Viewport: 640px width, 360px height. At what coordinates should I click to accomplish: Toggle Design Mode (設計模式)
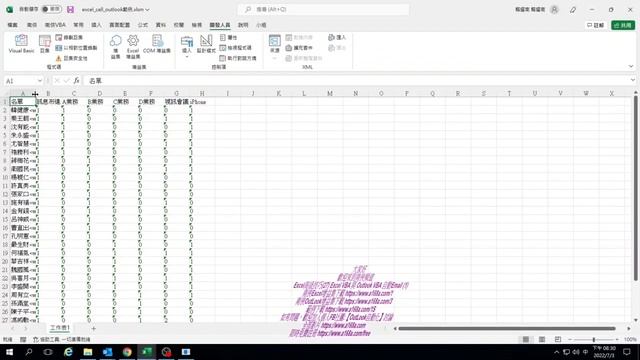click(x=206, y=44)
